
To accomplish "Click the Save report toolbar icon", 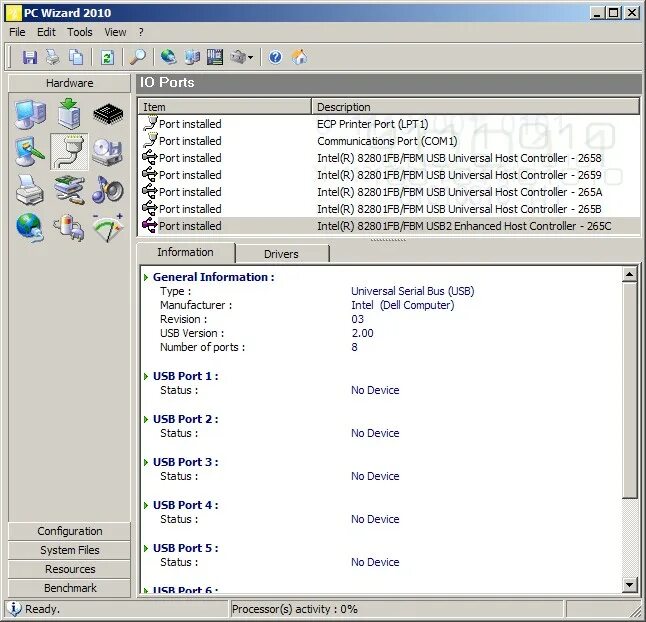I will pyautogui.click(x=30, y=57).
